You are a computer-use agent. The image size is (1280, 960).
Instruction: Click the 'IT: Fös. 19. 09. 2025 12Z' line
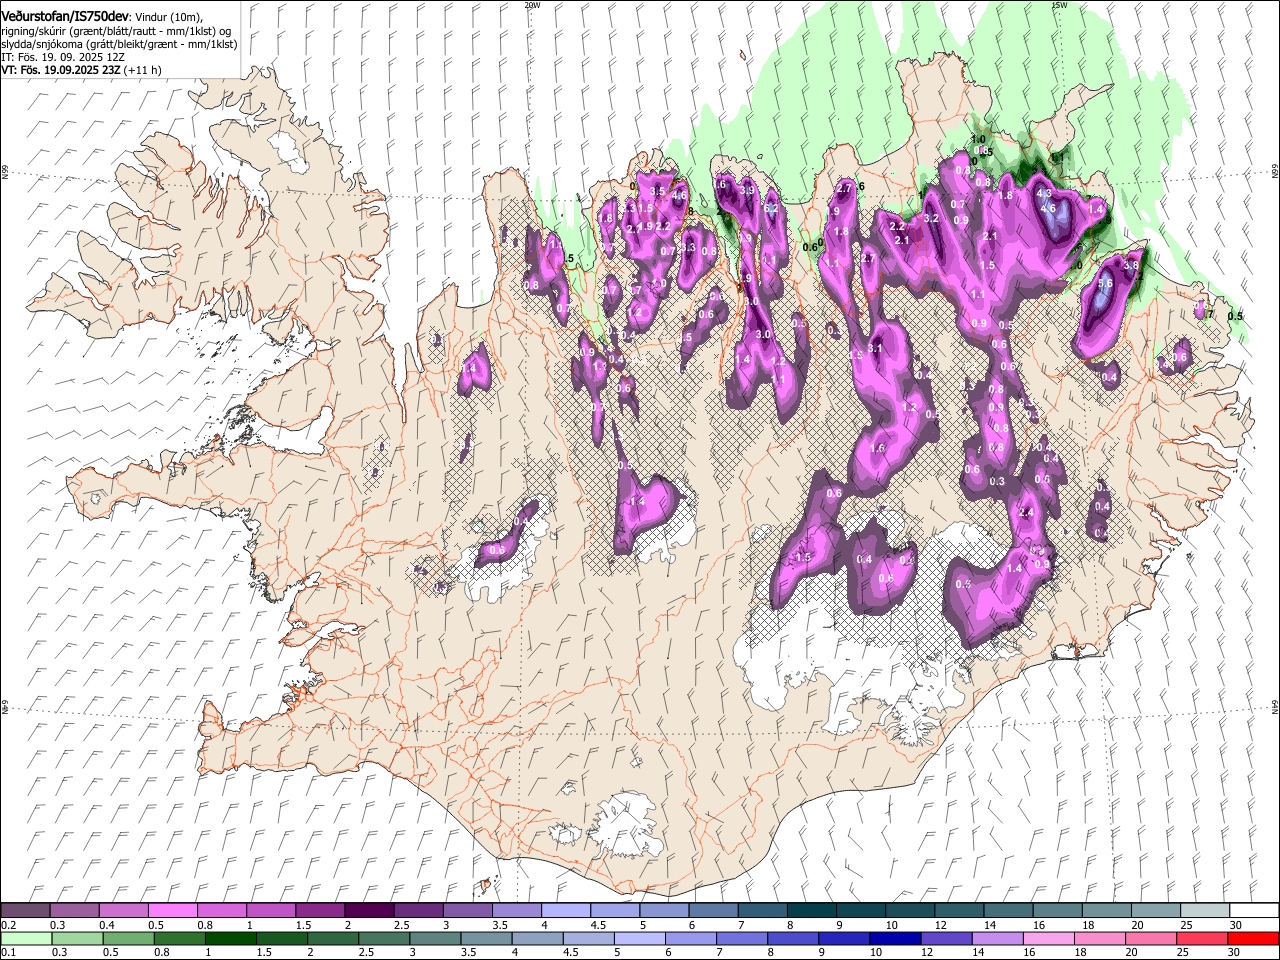[x=63, y=57]
